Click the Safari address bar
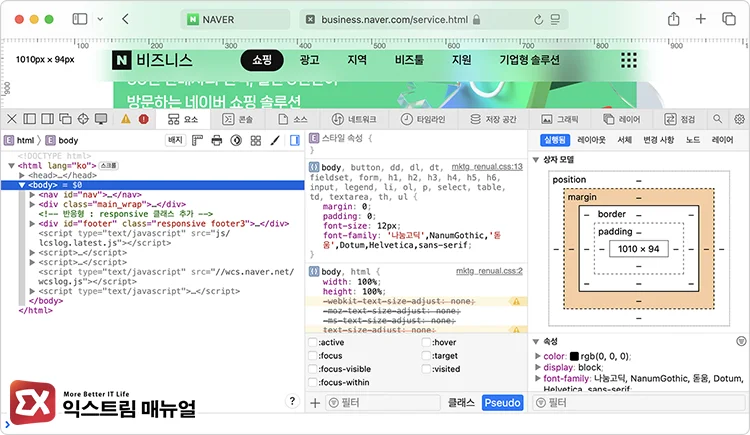Screen dimensions: 750x435 pyautogui.click(x=433, y=20)
